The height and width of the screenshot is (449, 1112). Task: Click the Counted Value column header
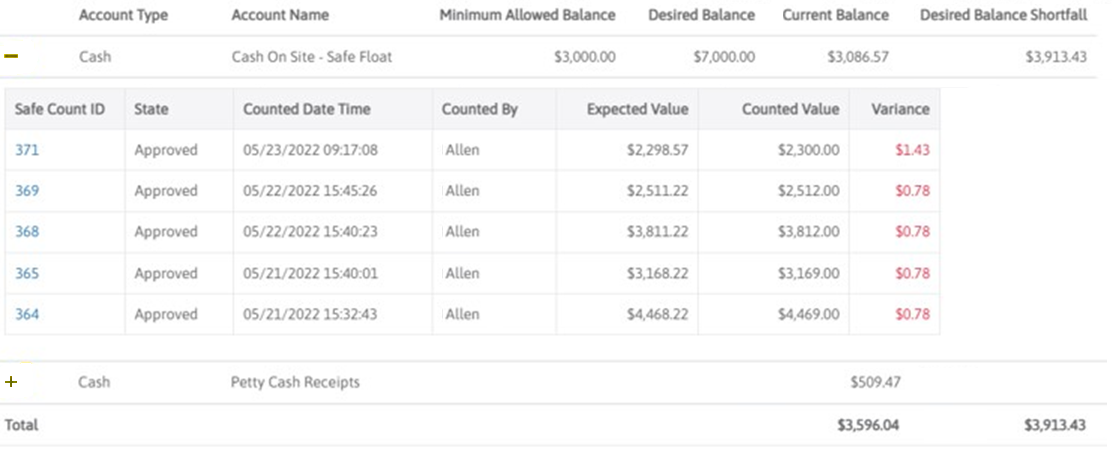[790, 109]
